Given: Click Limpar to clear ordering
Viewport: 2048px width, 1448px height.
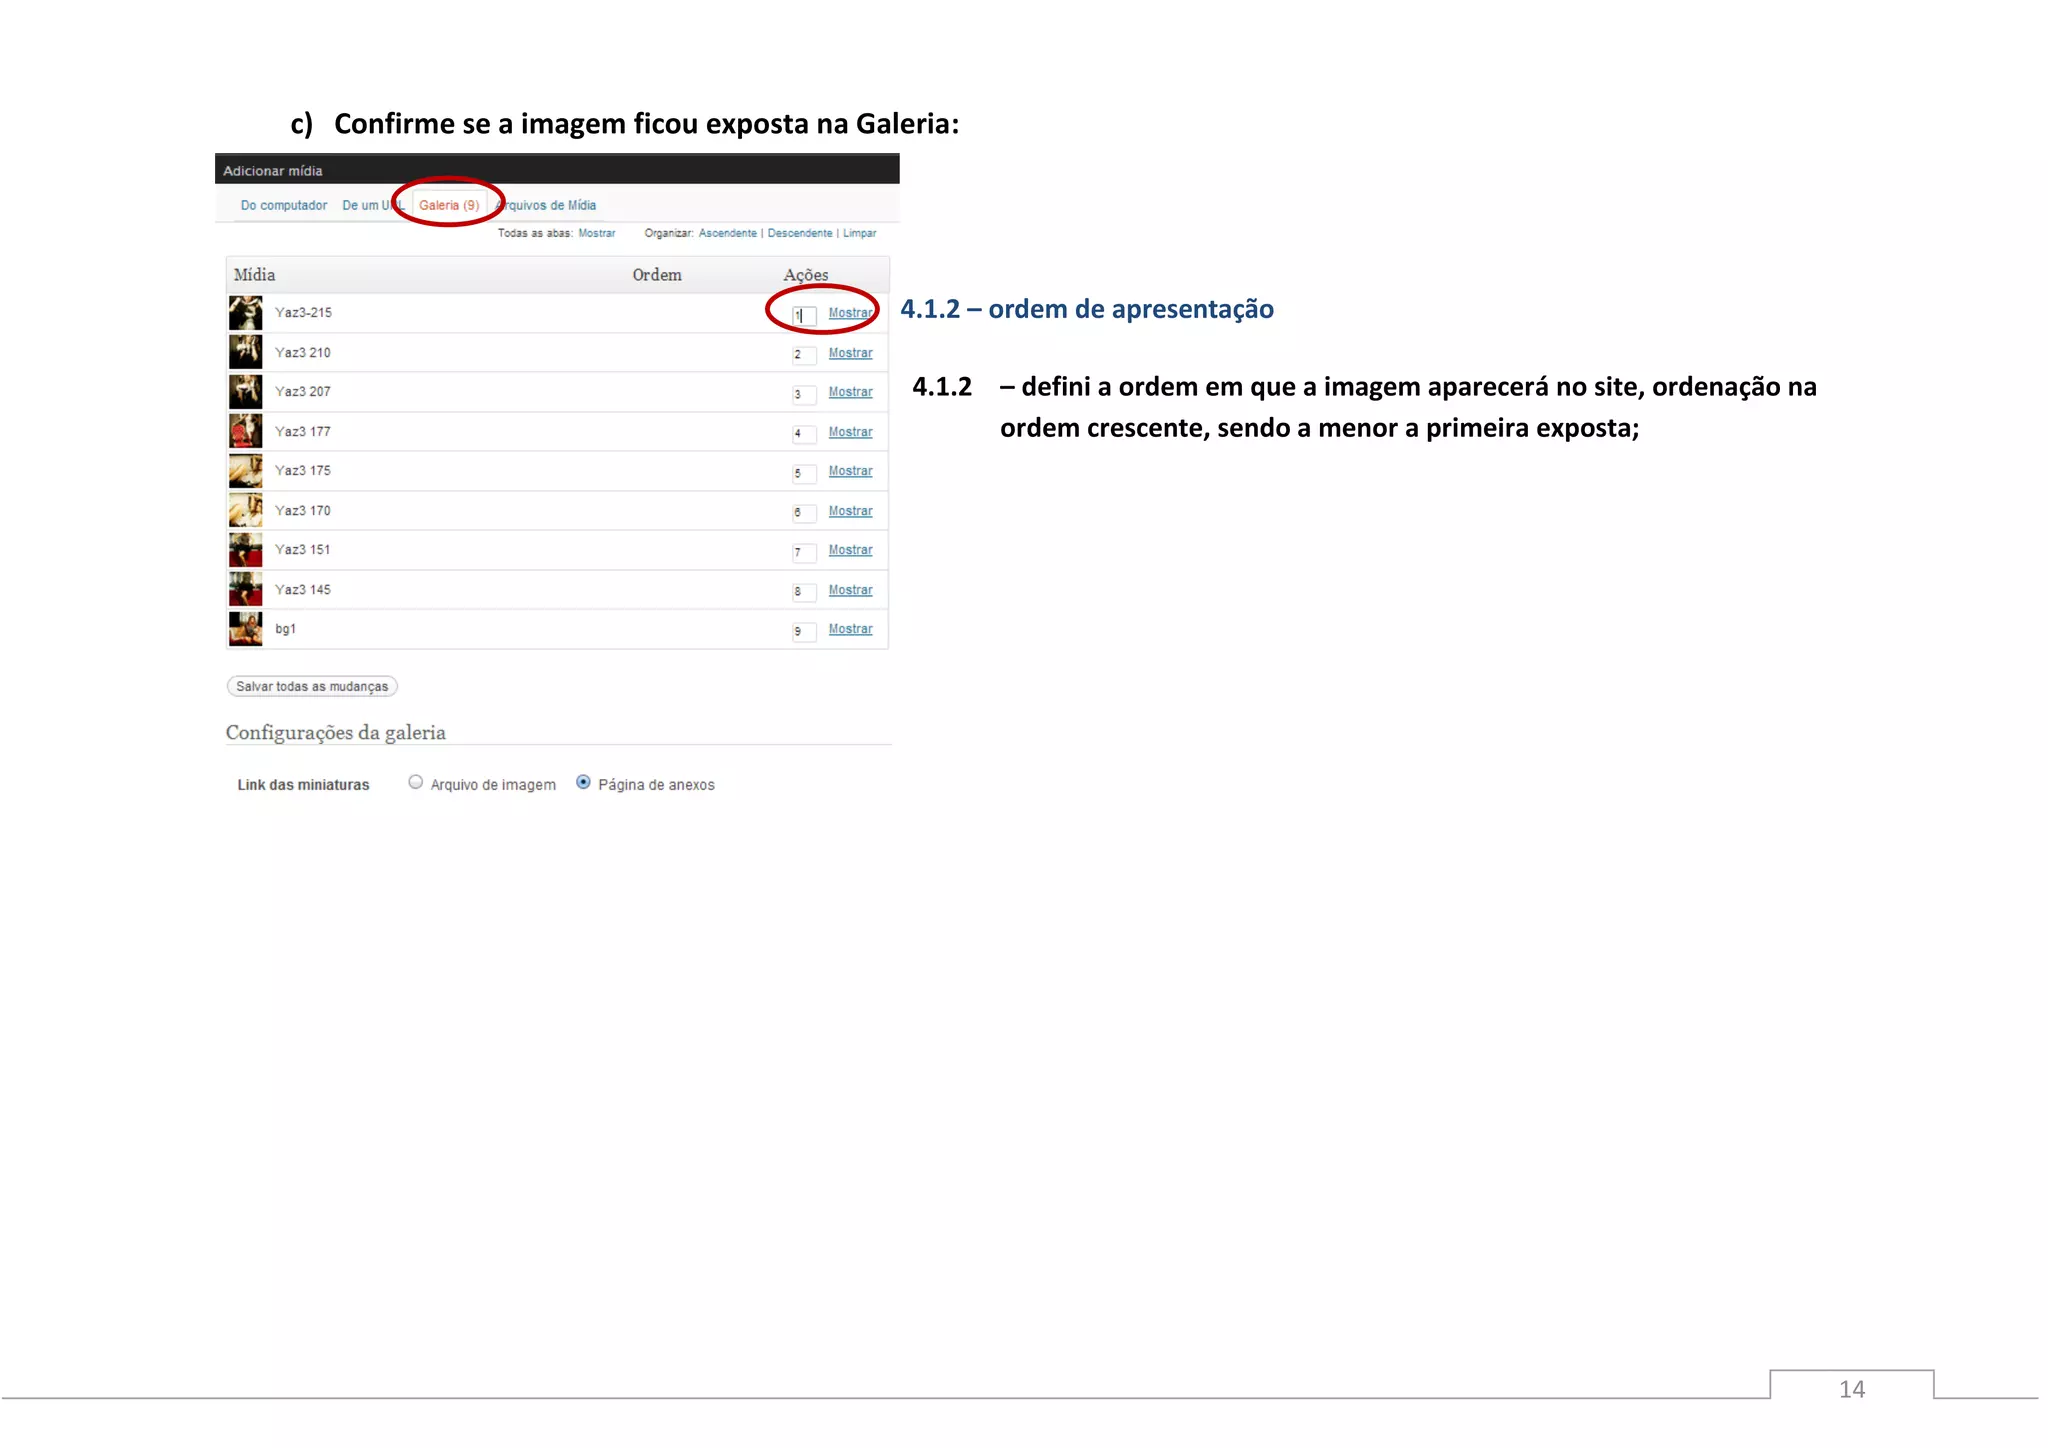Looking at the screenshot, I should tap(859, 233).
